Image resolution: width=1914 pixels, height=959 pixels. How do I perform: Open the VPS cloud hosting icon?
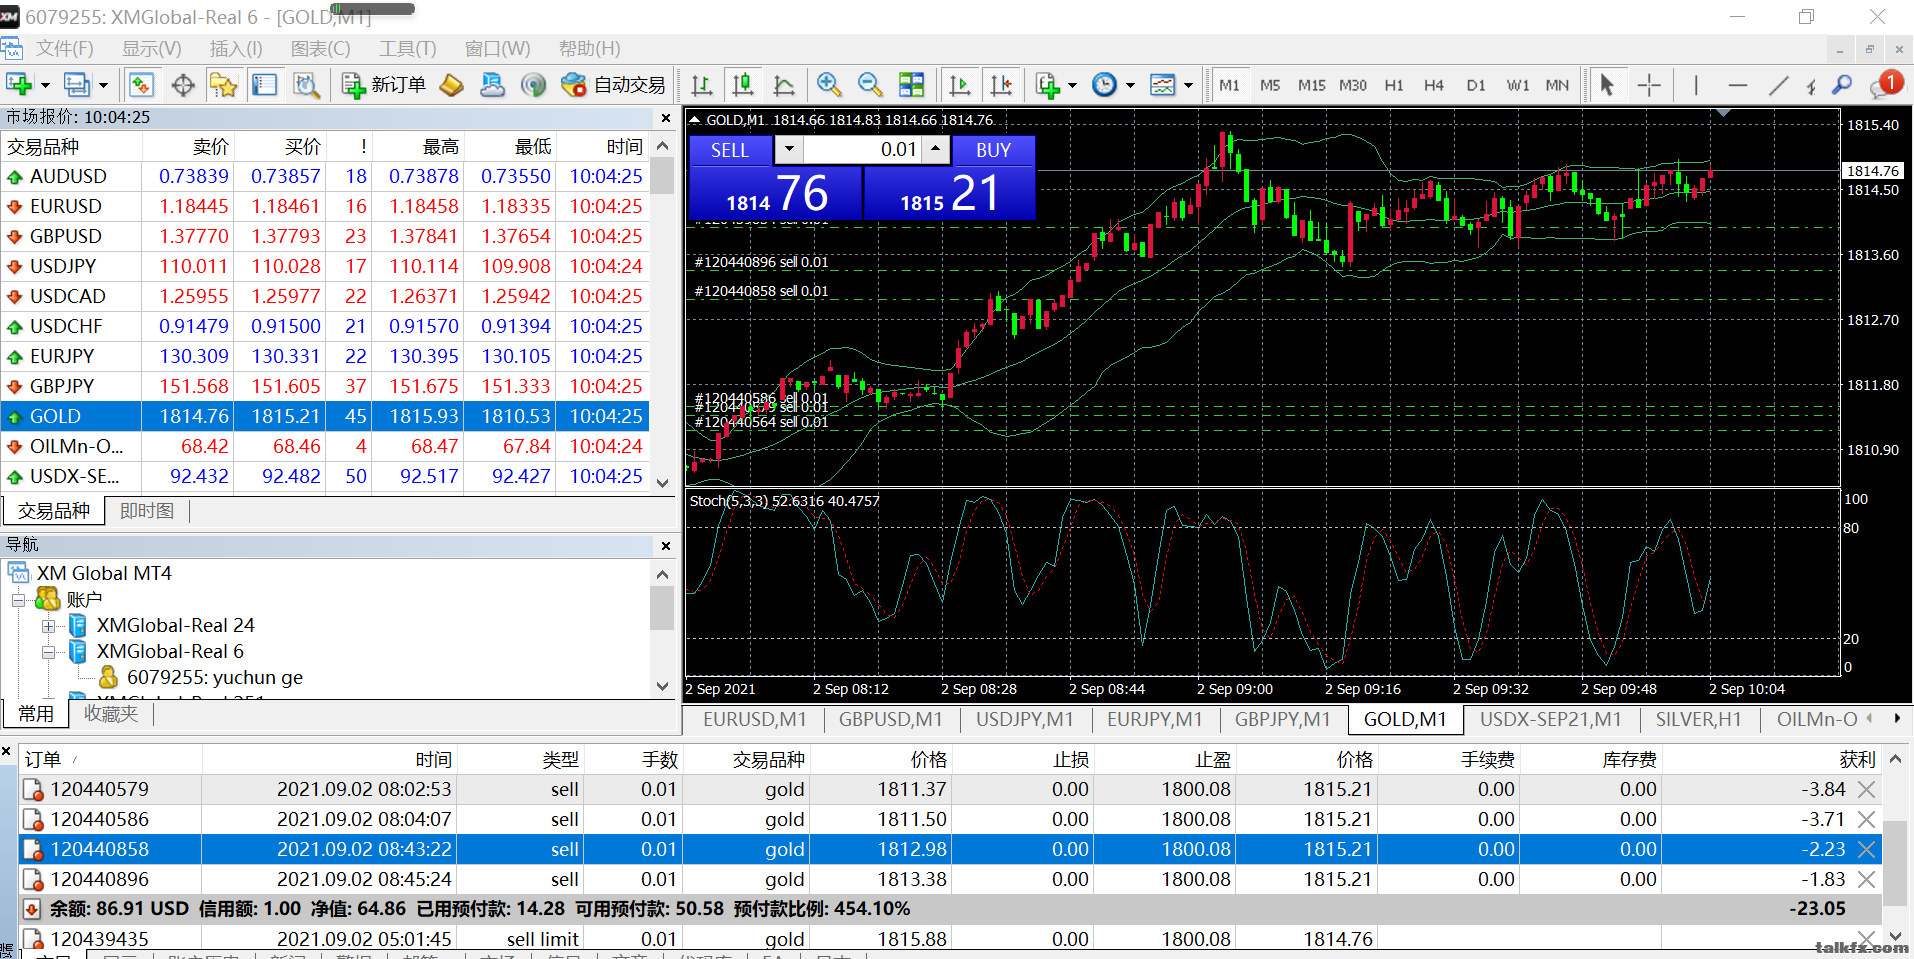tap(492, 85)
